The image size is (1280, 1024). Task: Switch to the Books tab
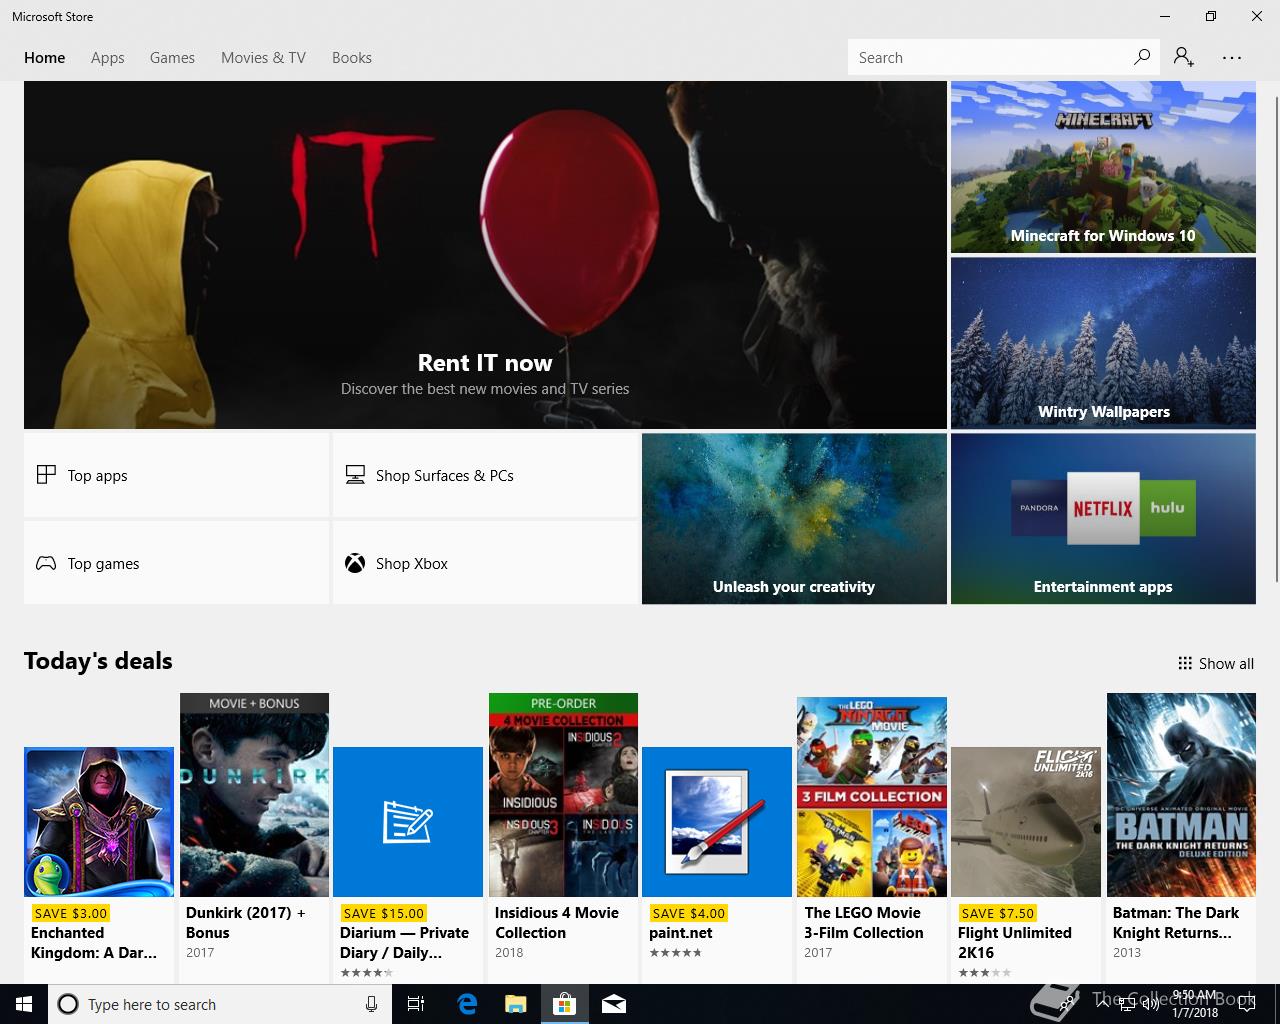352,57
